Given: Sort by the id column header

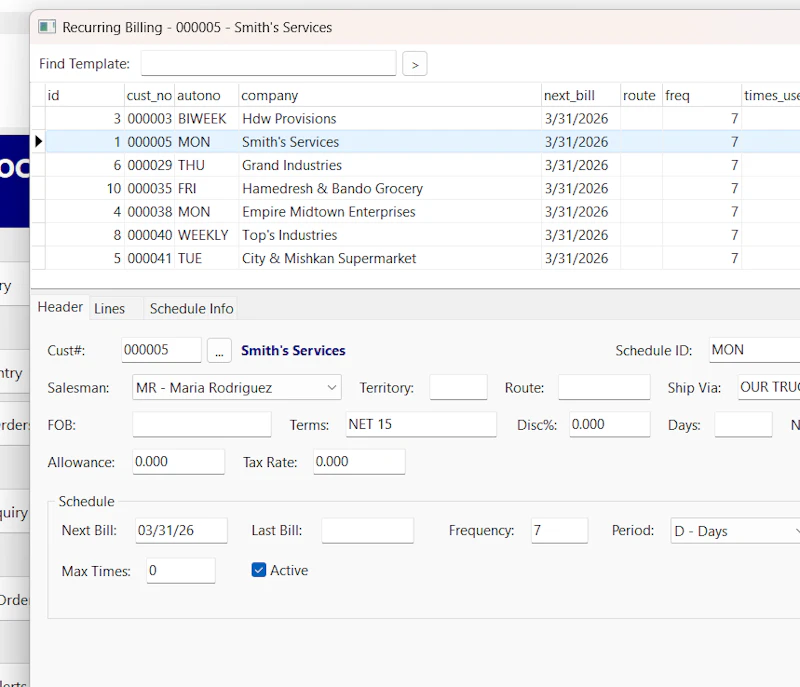Looking at the screenshot, I should [84, 95].
